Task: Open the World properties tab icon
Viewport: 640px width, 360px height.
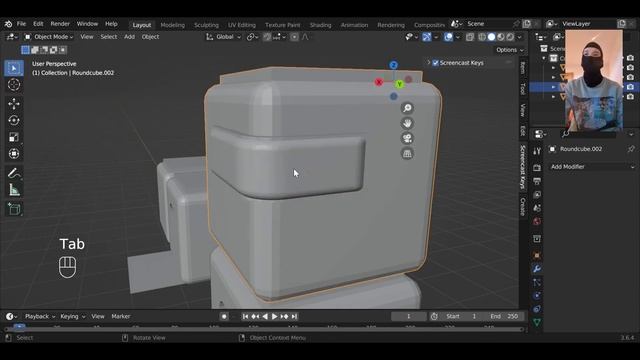Action: tap(537, 222)
